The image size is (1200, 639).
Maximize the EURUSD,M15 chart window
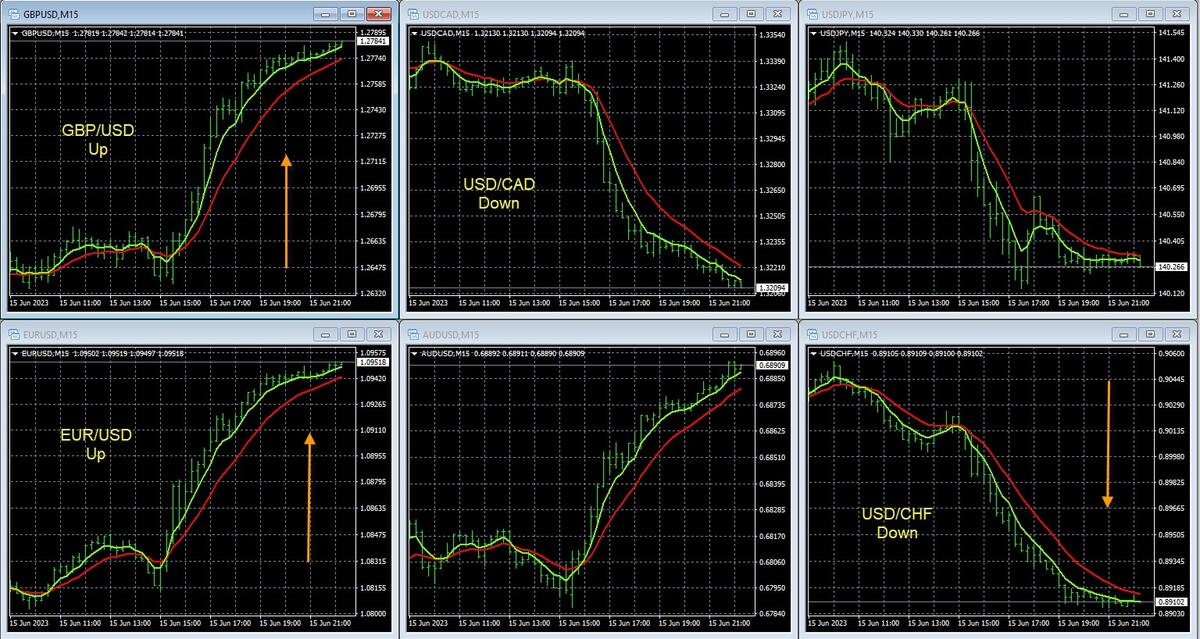click(352, 333)
